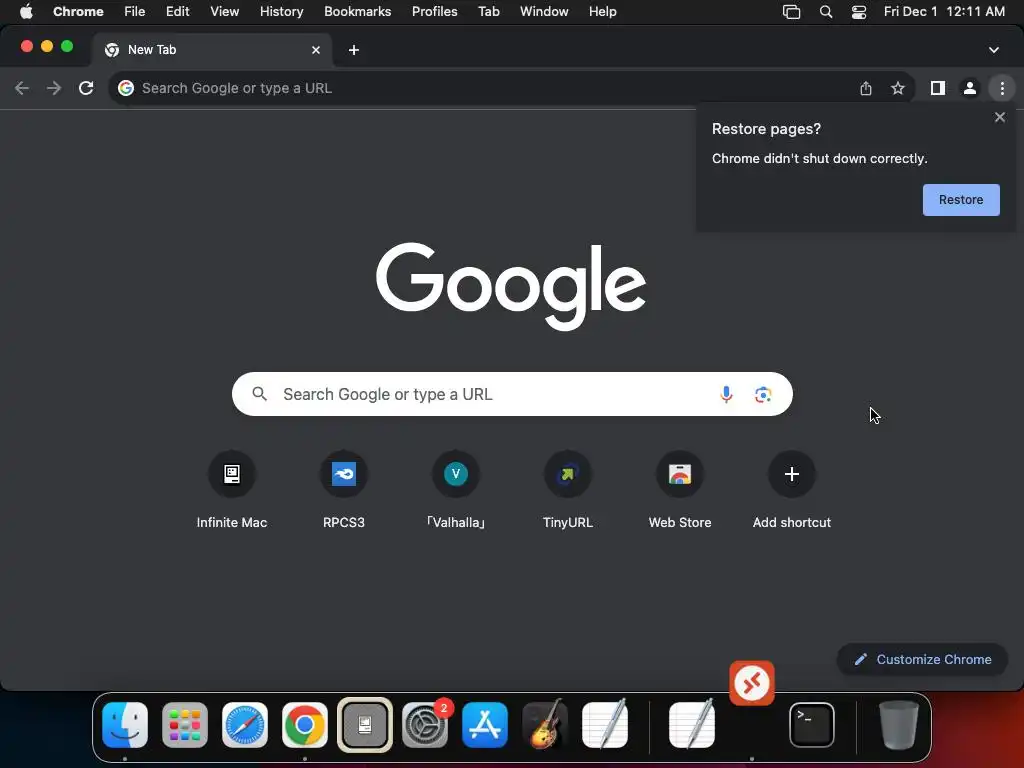The height and width of the screenshot is (768, 1024).
Task: Click Restore to reopen pages
Action: (x=961, y=200)
